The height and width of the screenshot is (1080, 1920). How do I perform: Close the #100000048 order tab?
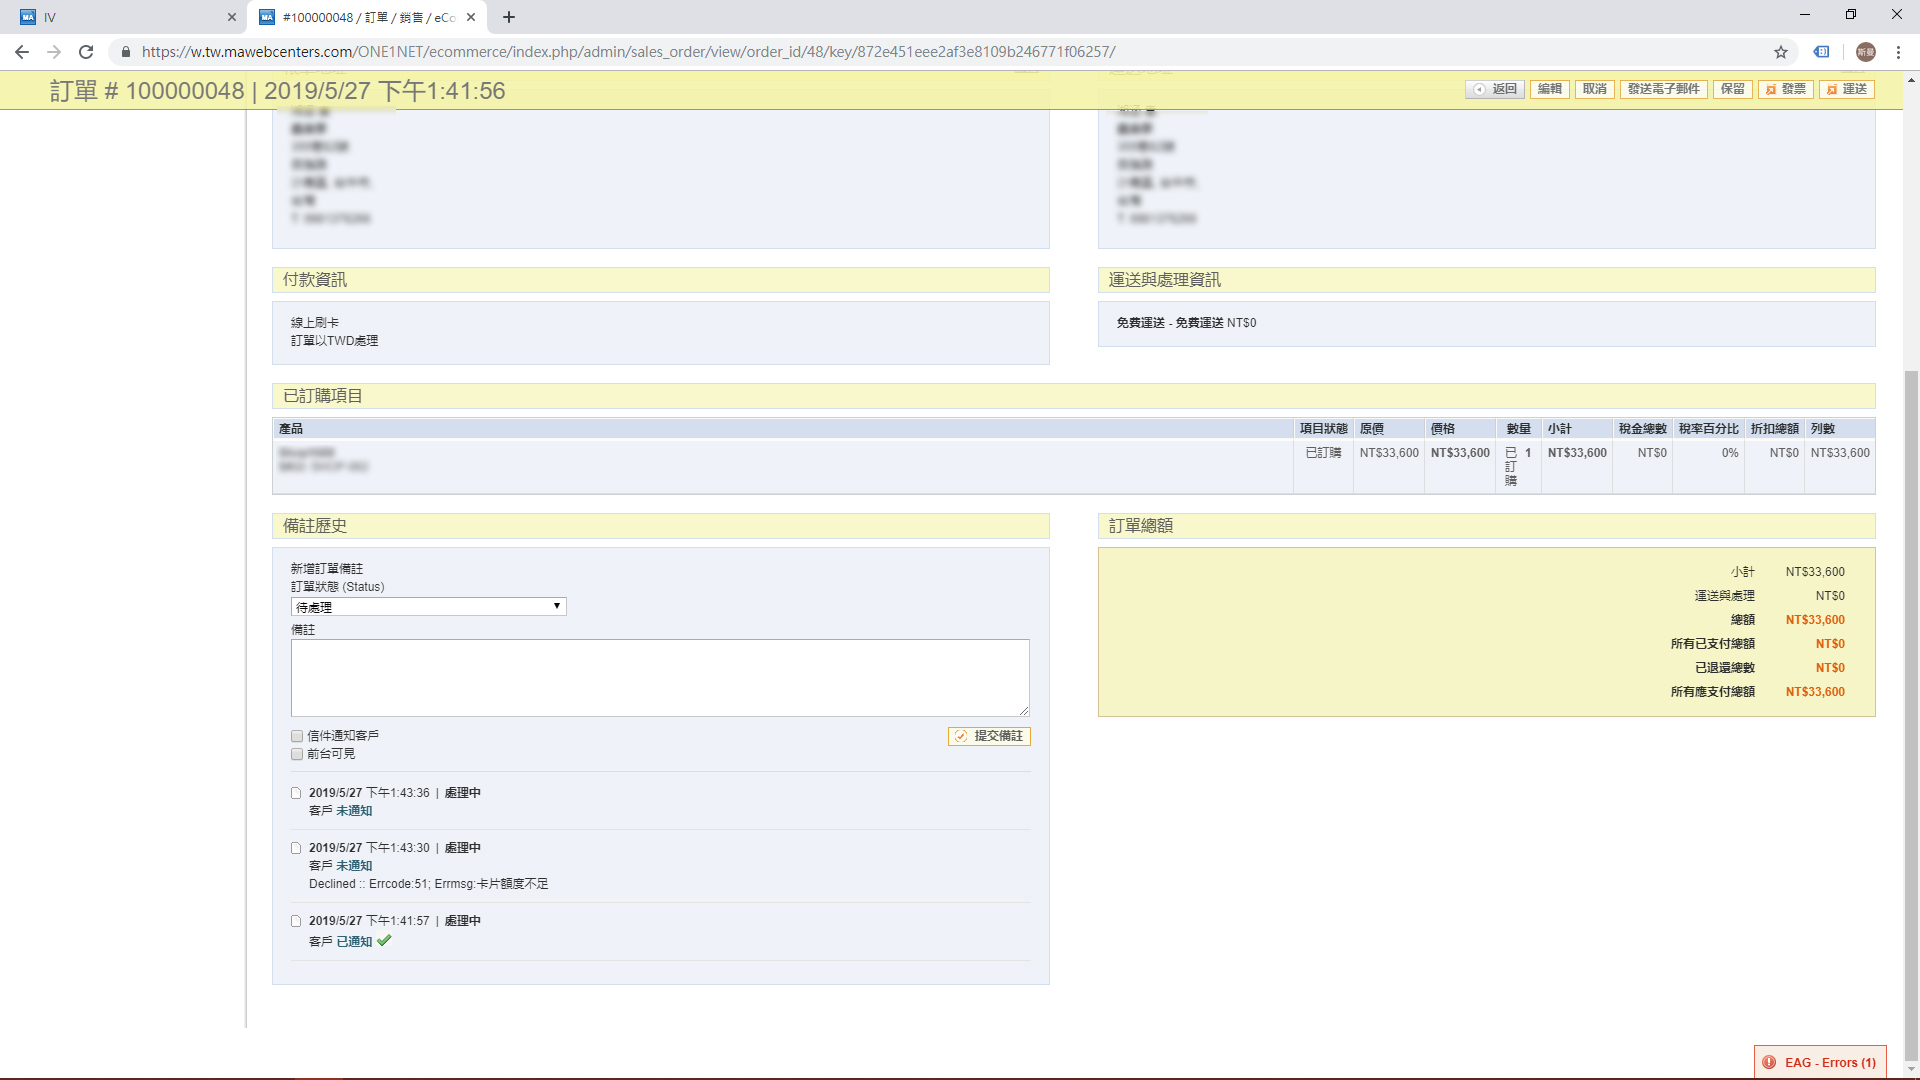471,17
